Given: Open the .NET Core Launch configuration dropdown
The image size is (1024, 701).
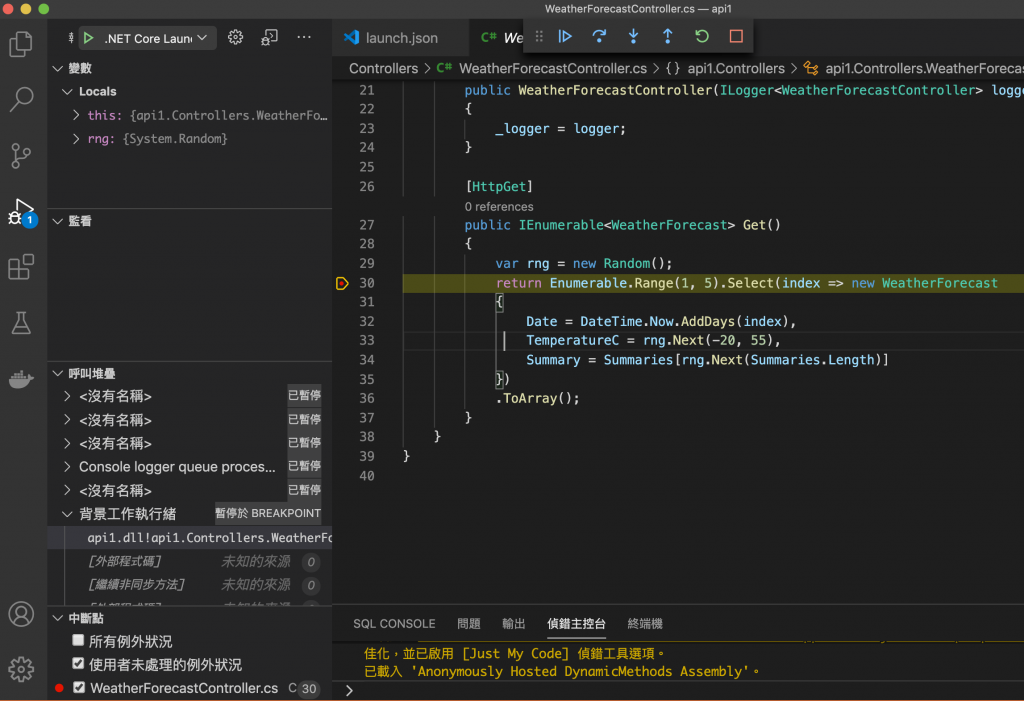Looking at the screenshot, I should pos(148,38).
